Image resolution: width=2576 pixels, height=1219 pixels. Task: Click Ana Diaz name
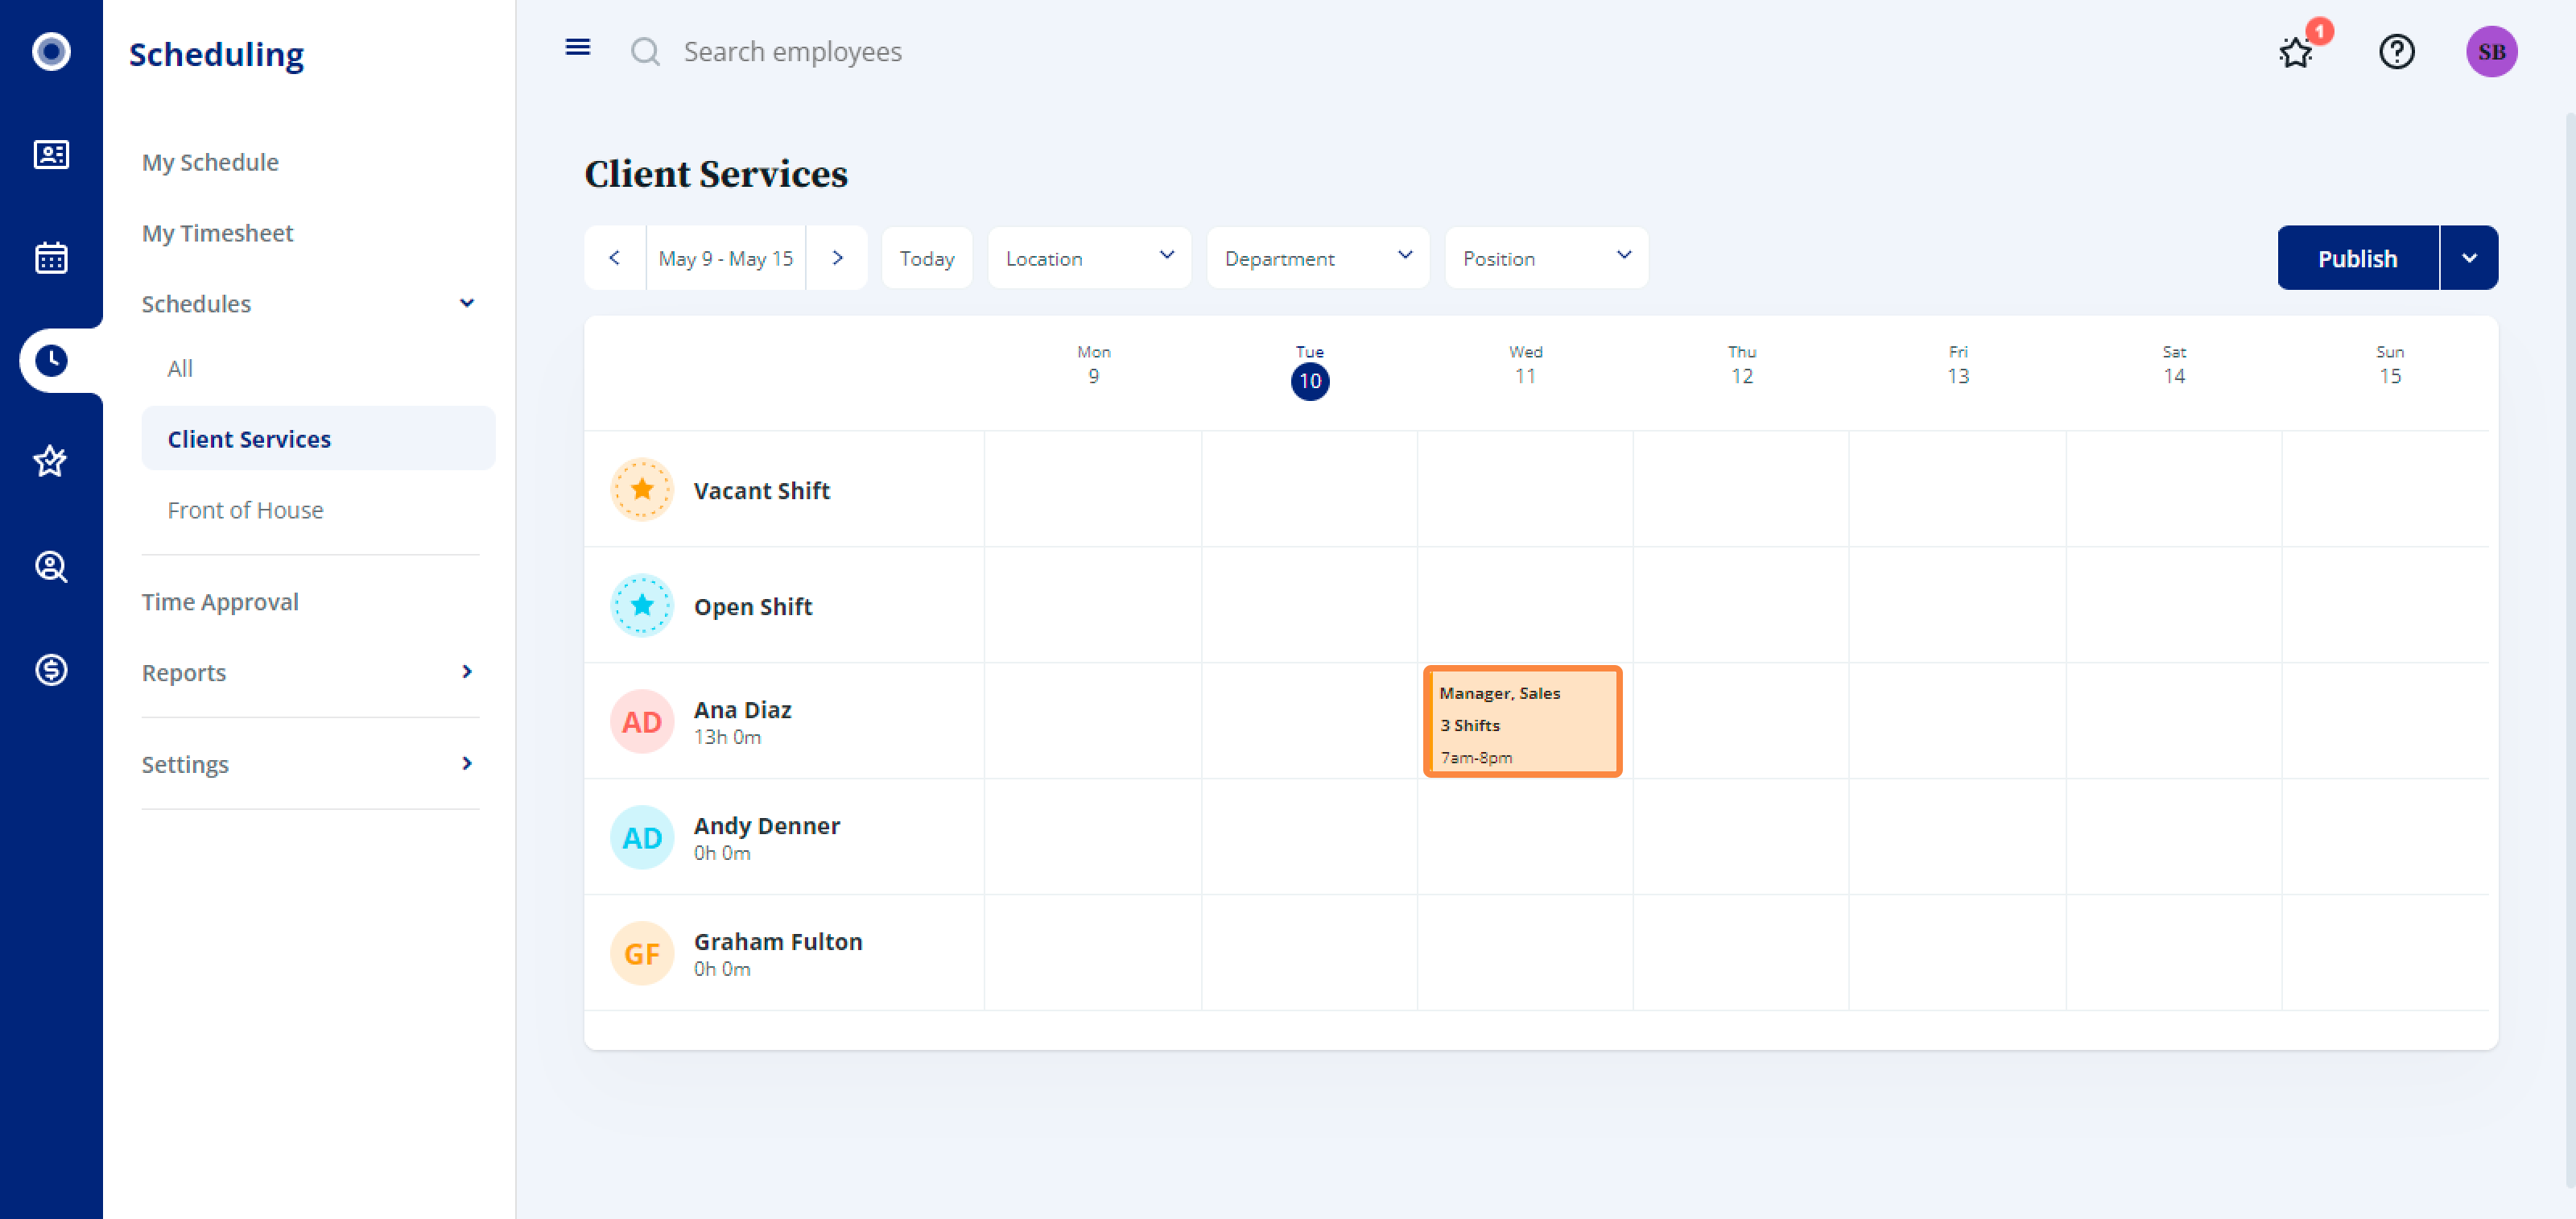pos(742,709)
